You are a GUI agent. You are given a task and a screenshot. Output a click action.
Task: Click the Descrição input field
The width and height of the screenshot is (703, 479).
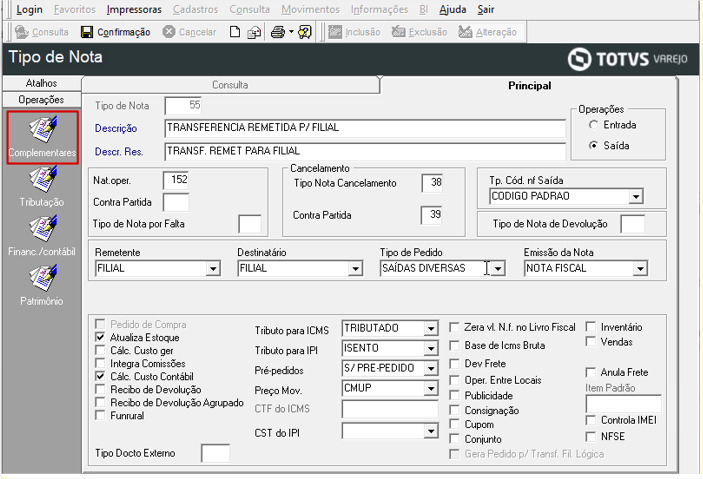(x=365, y=128)
